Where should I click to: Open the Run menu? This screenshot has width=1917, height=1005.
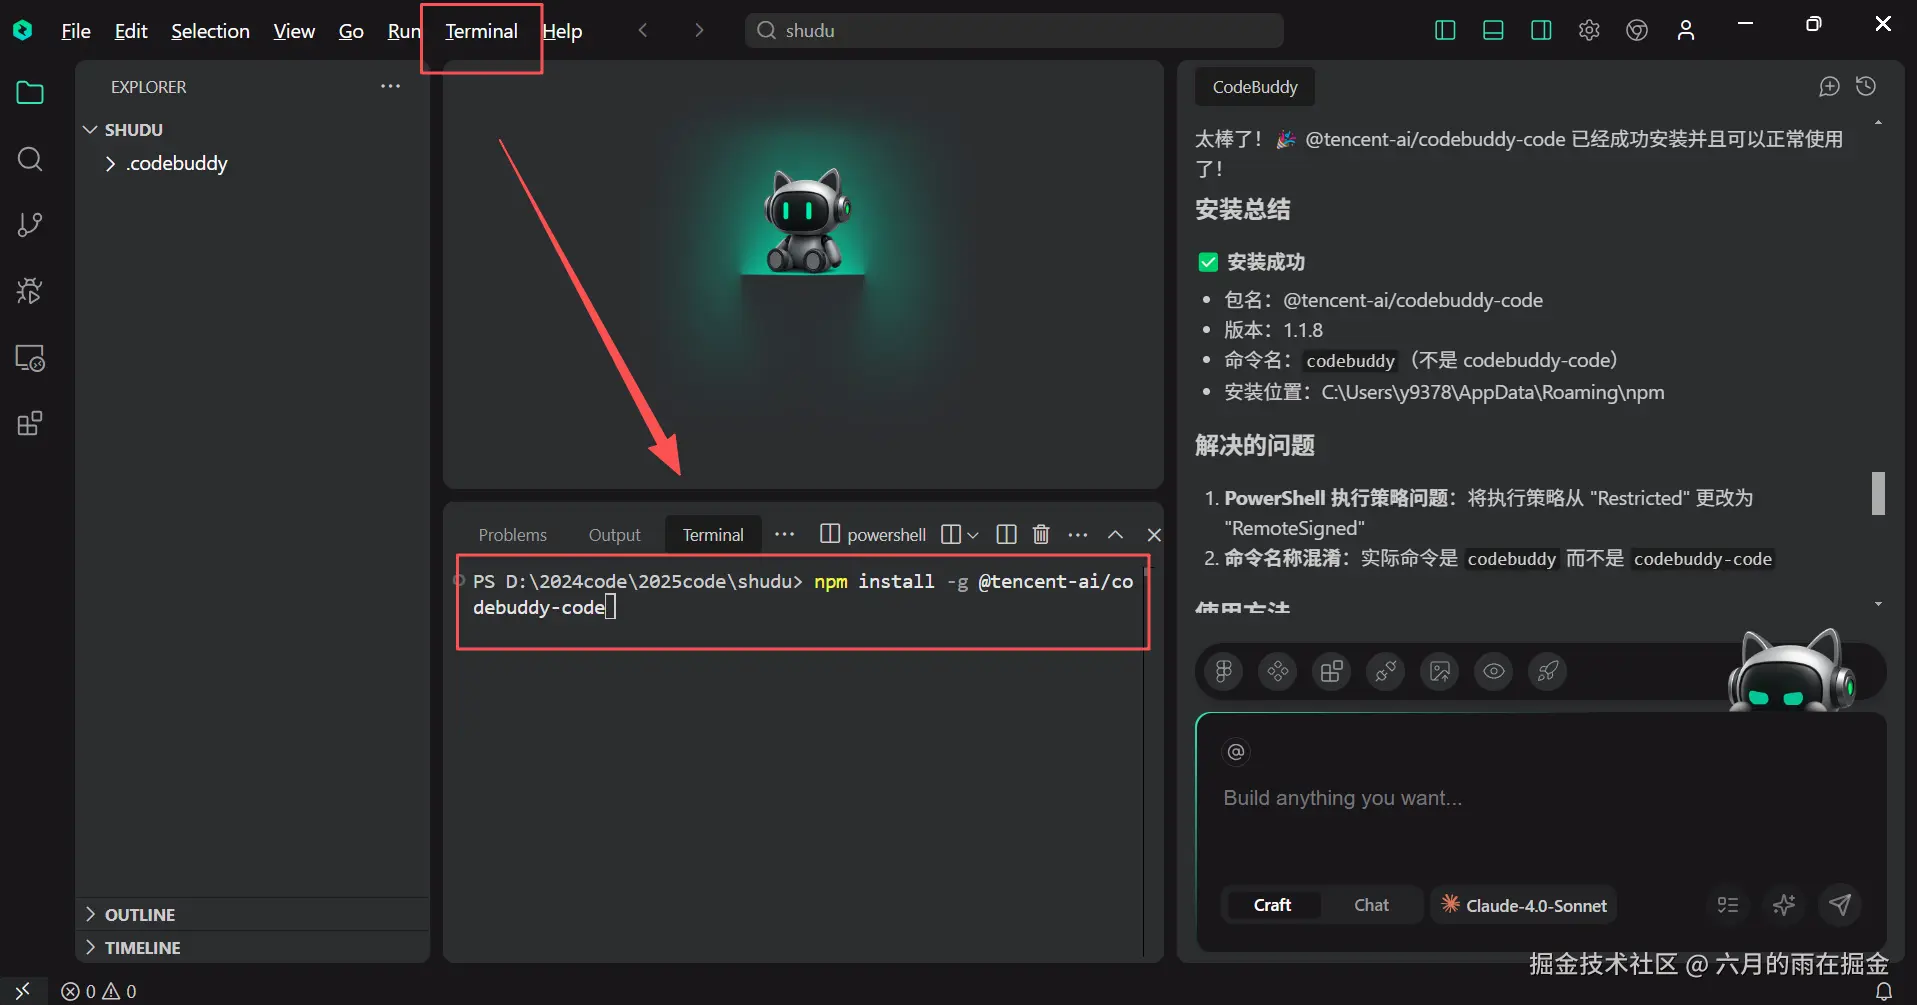[x=404, y=31]
